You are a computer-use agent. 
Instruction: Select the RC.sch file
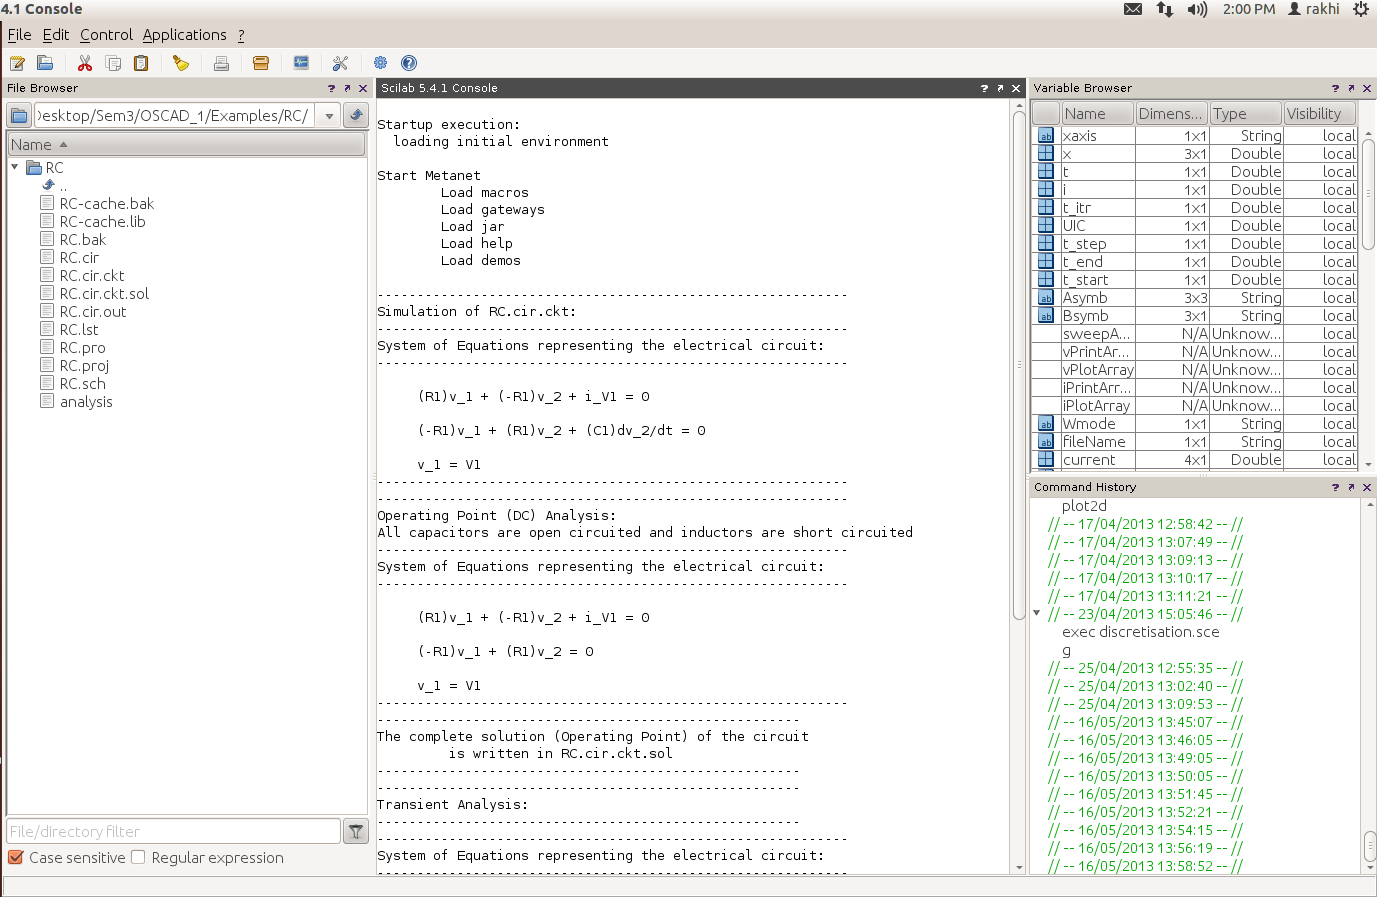82,383
